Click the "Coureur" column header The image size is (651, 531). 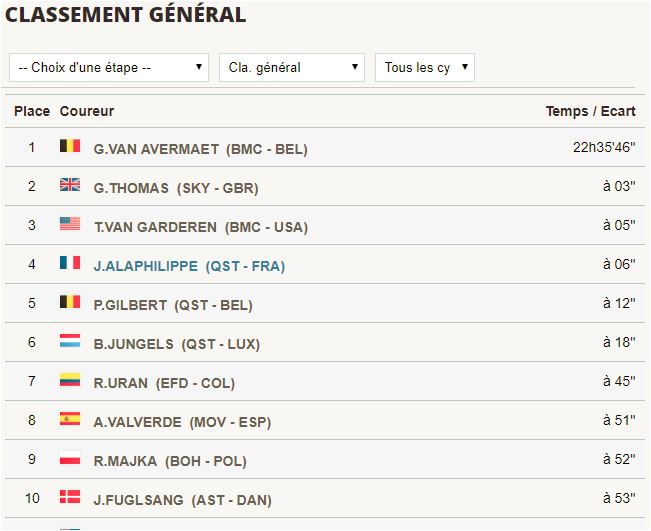[87, 111]
